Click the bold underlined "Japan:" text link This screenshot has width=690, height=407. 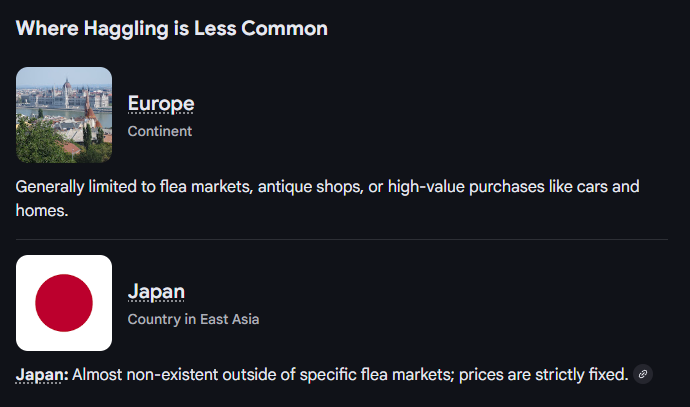pyautogui.click(x=42, y=375)
